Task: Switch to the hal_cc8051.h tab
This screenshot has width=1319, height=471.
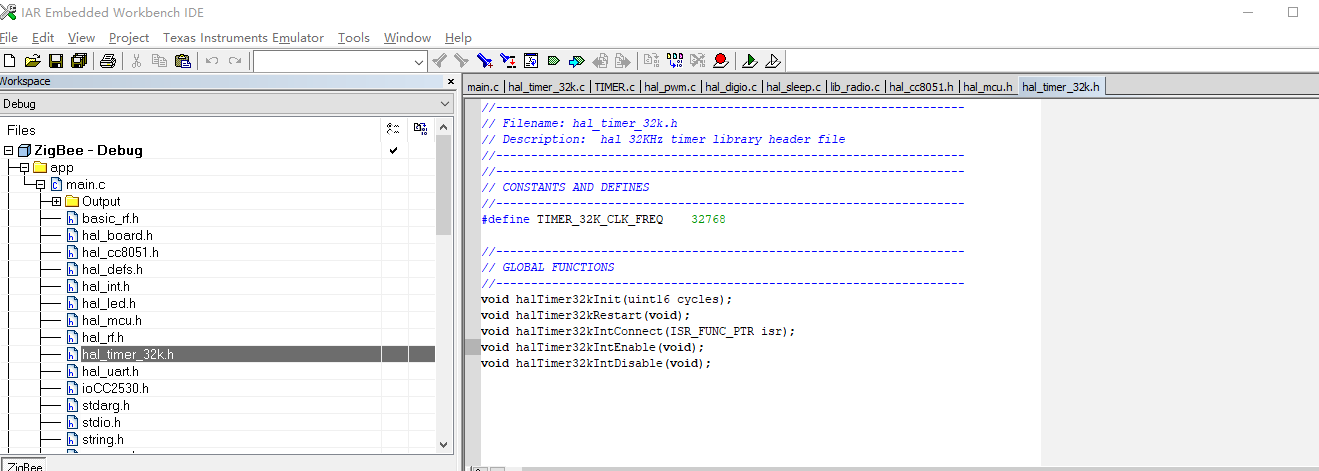Action: pyautogui.click(x=921, y=87)
